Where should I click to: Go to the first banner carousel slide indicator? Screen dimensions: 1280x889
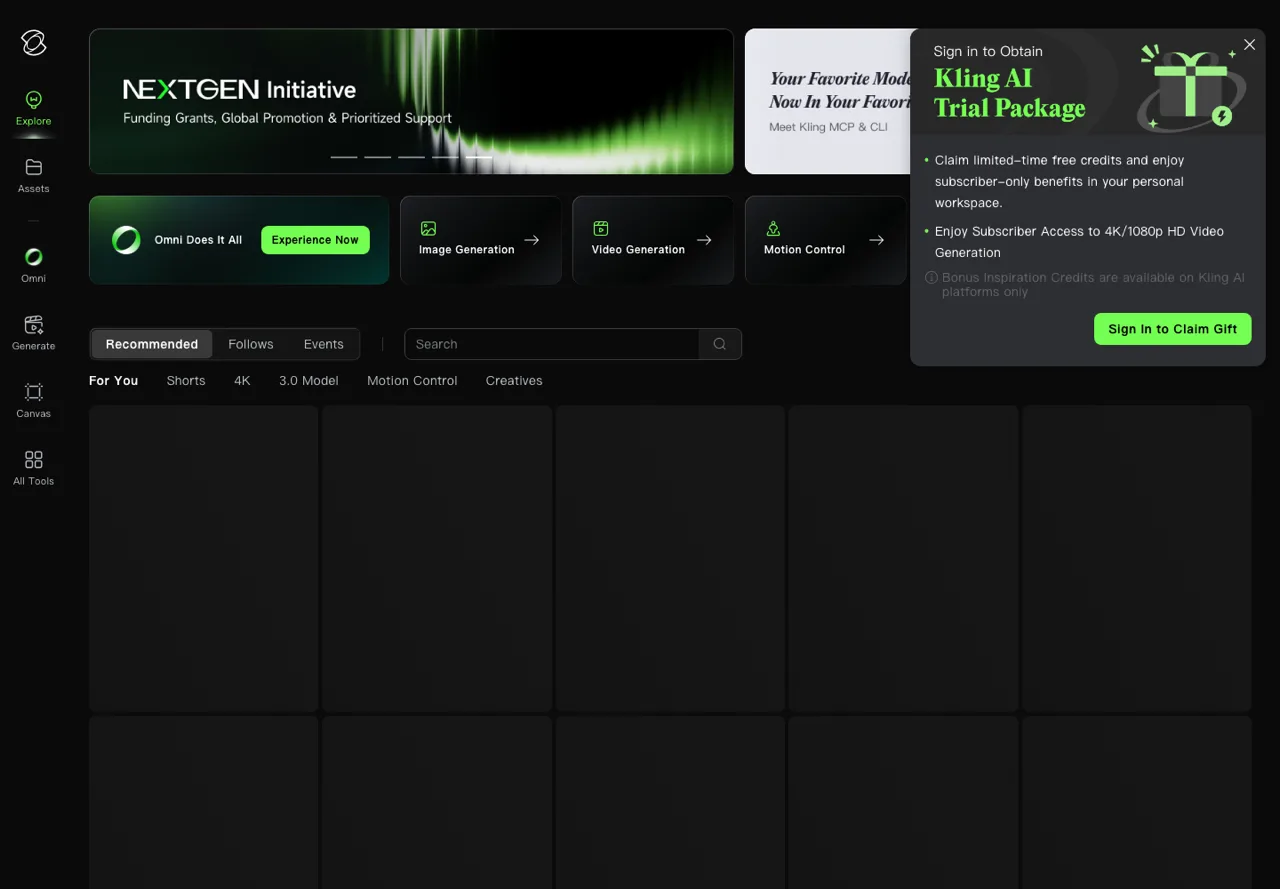(x=344, y=157)
